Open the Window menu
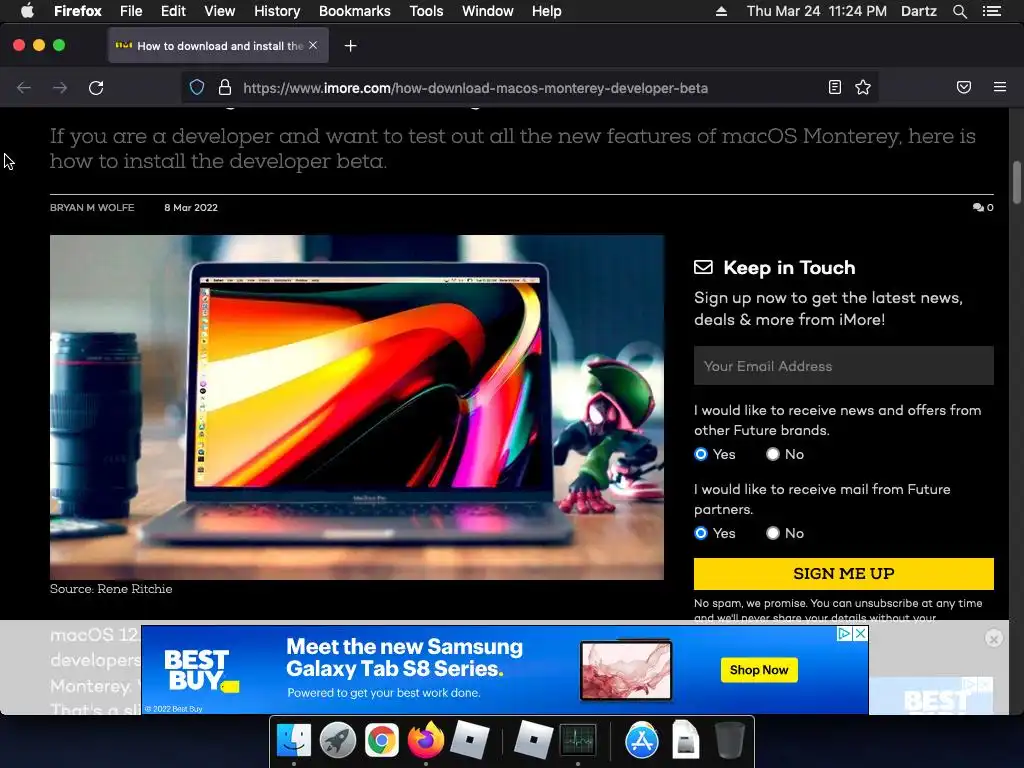This screenshot has width=1024, height=768. point(488,11)
